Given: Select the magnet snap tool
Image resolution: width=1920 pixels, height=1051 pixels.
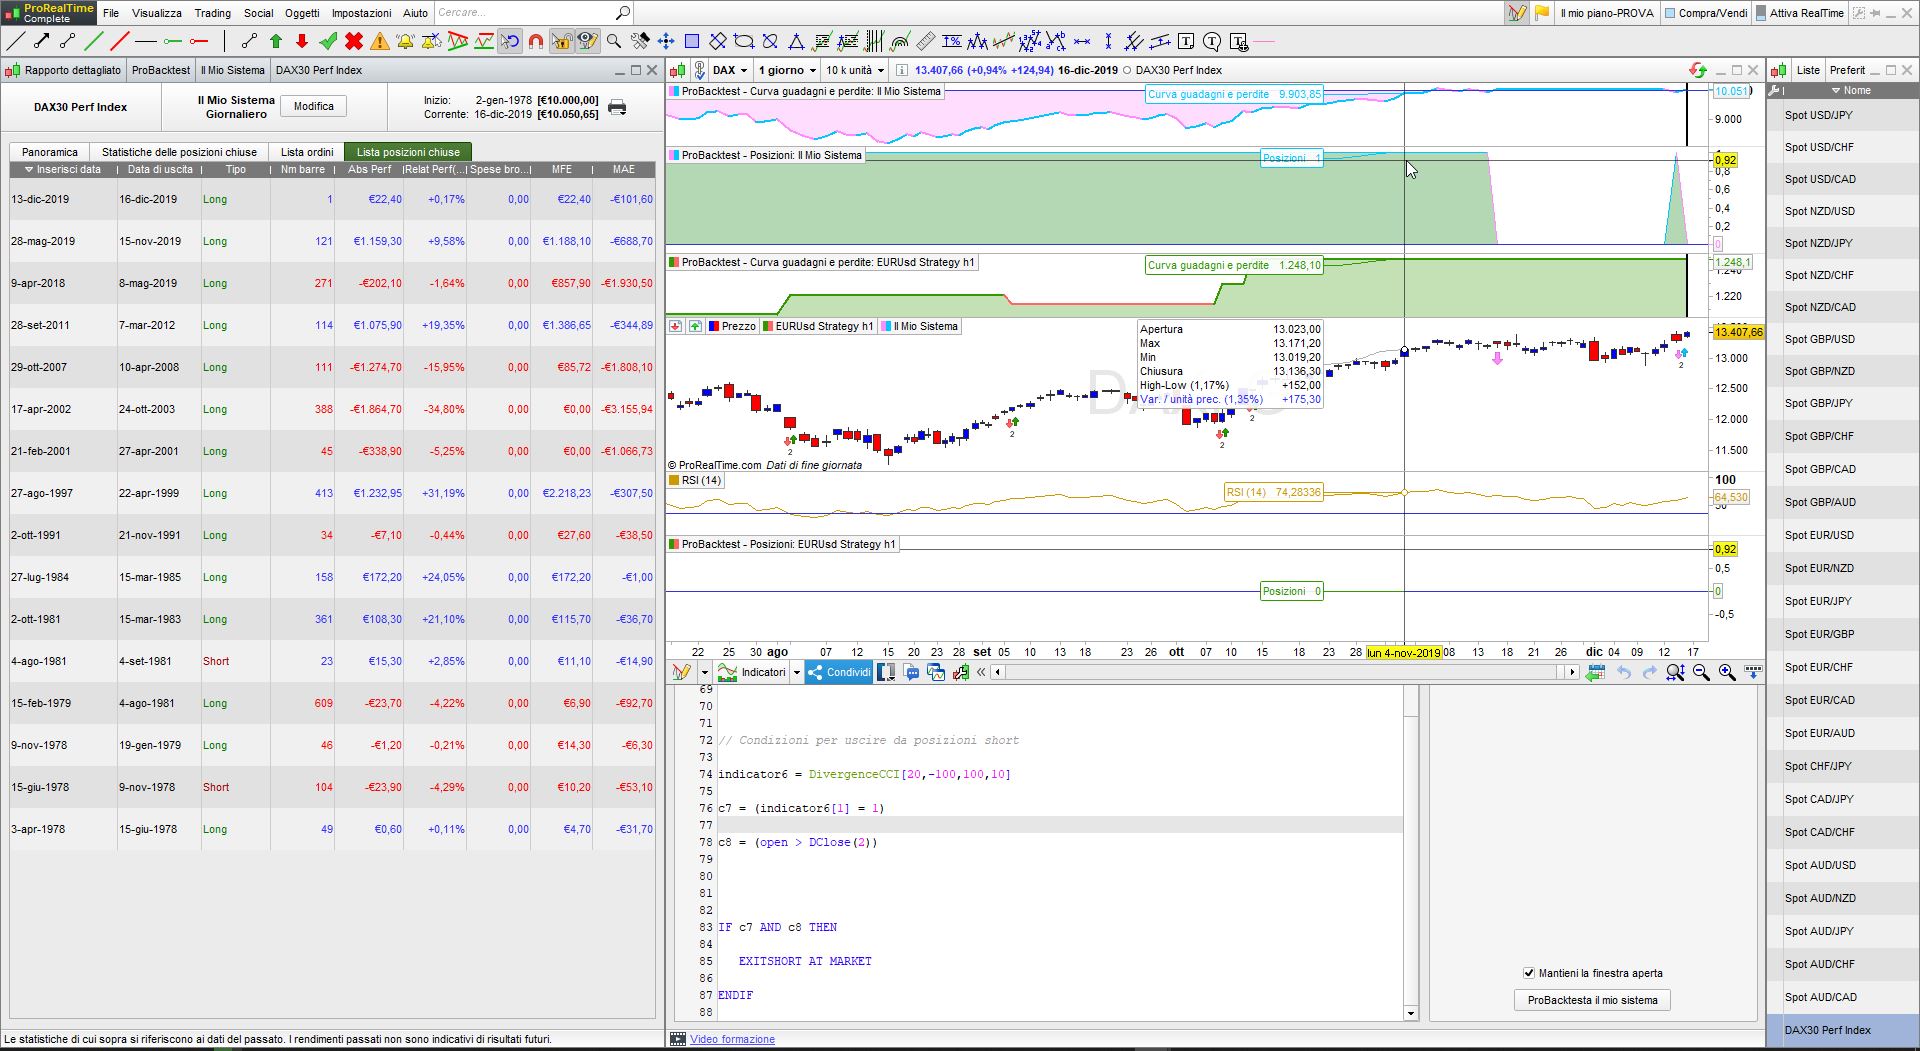Looking at the screenshot, I should pos(536,41).
